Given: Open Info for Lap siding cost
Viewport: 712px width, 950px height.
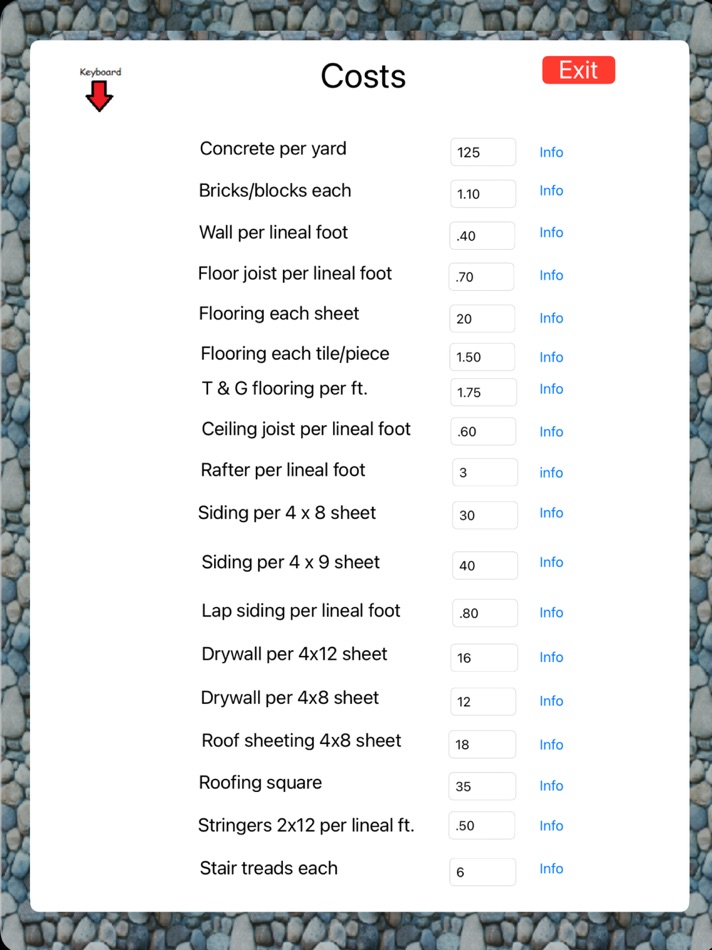Looking at the screenshot, I should pos(551,613).
